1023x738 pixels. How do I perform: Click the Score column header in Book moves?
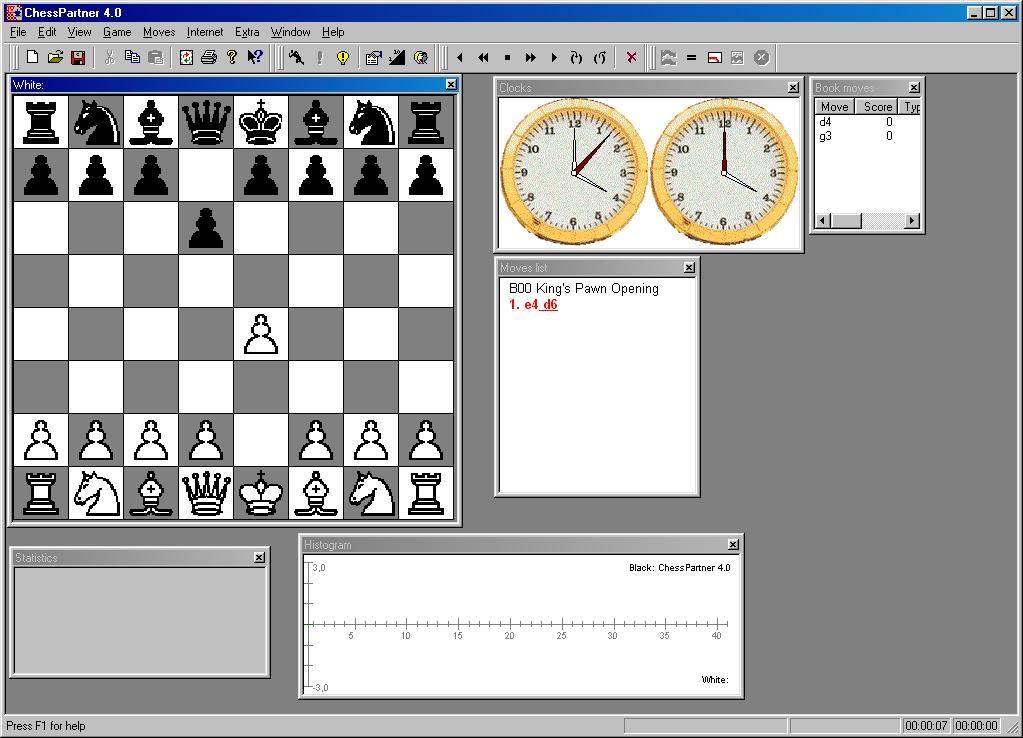(x=877, y=107)
